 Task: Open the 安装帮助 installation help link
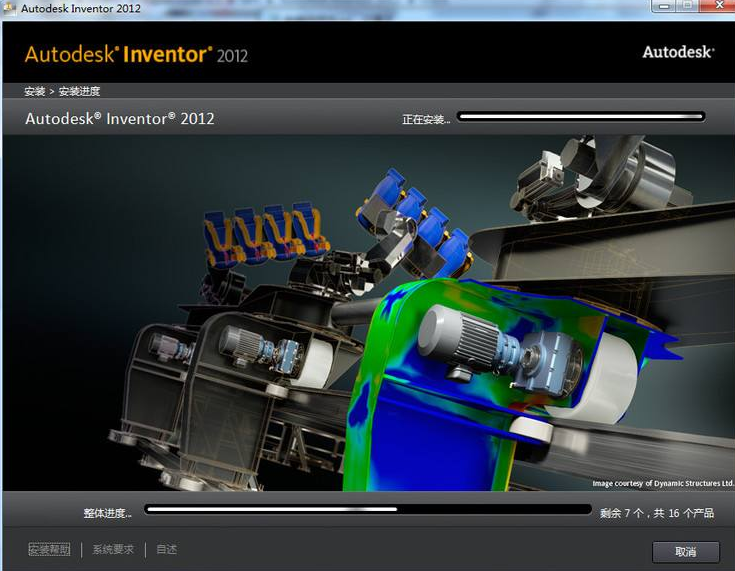coord(49,549)
